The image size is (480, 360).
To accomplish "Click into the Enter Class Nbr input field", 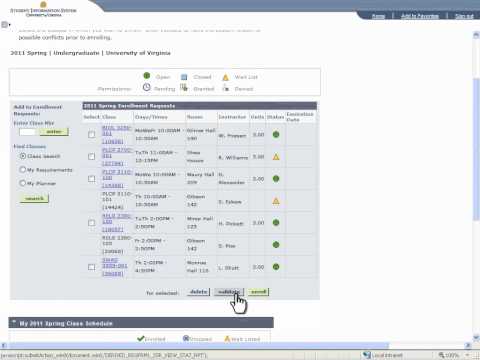I will tap(28, 132).
